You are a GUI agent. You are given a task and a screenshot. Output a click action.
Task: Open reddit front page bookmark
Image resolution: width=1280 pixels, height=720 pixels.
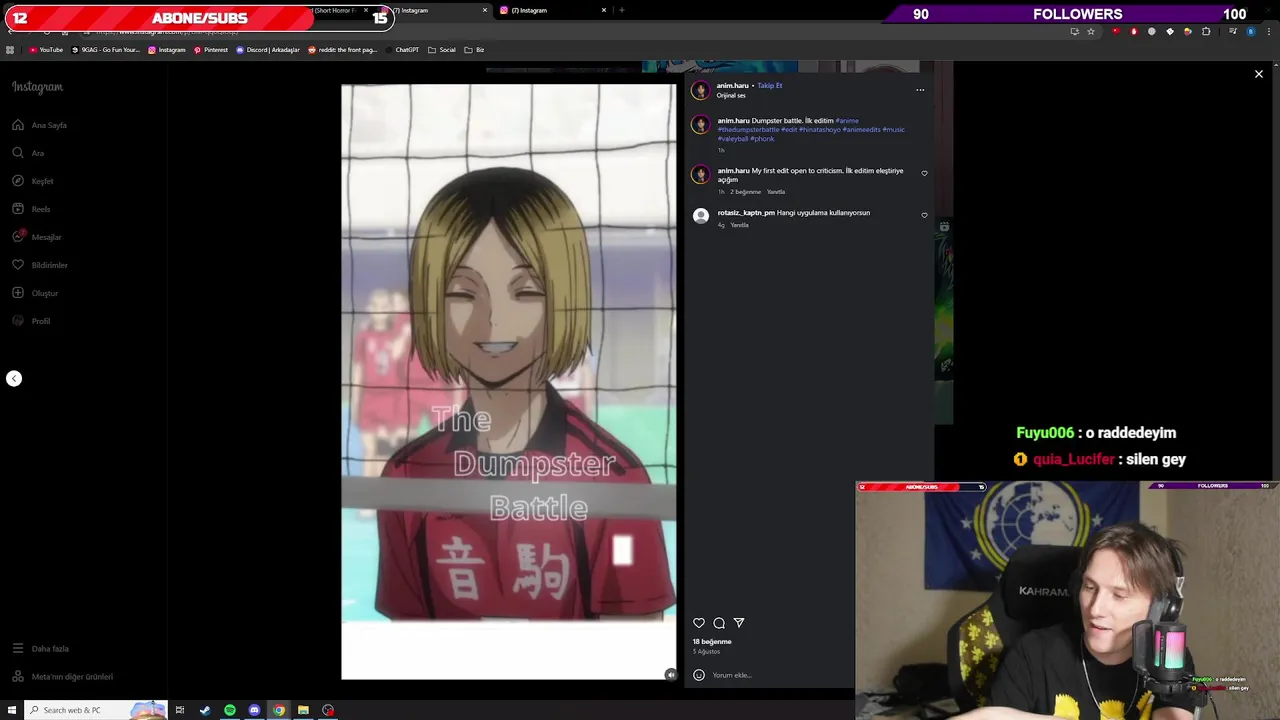point(343,50)
